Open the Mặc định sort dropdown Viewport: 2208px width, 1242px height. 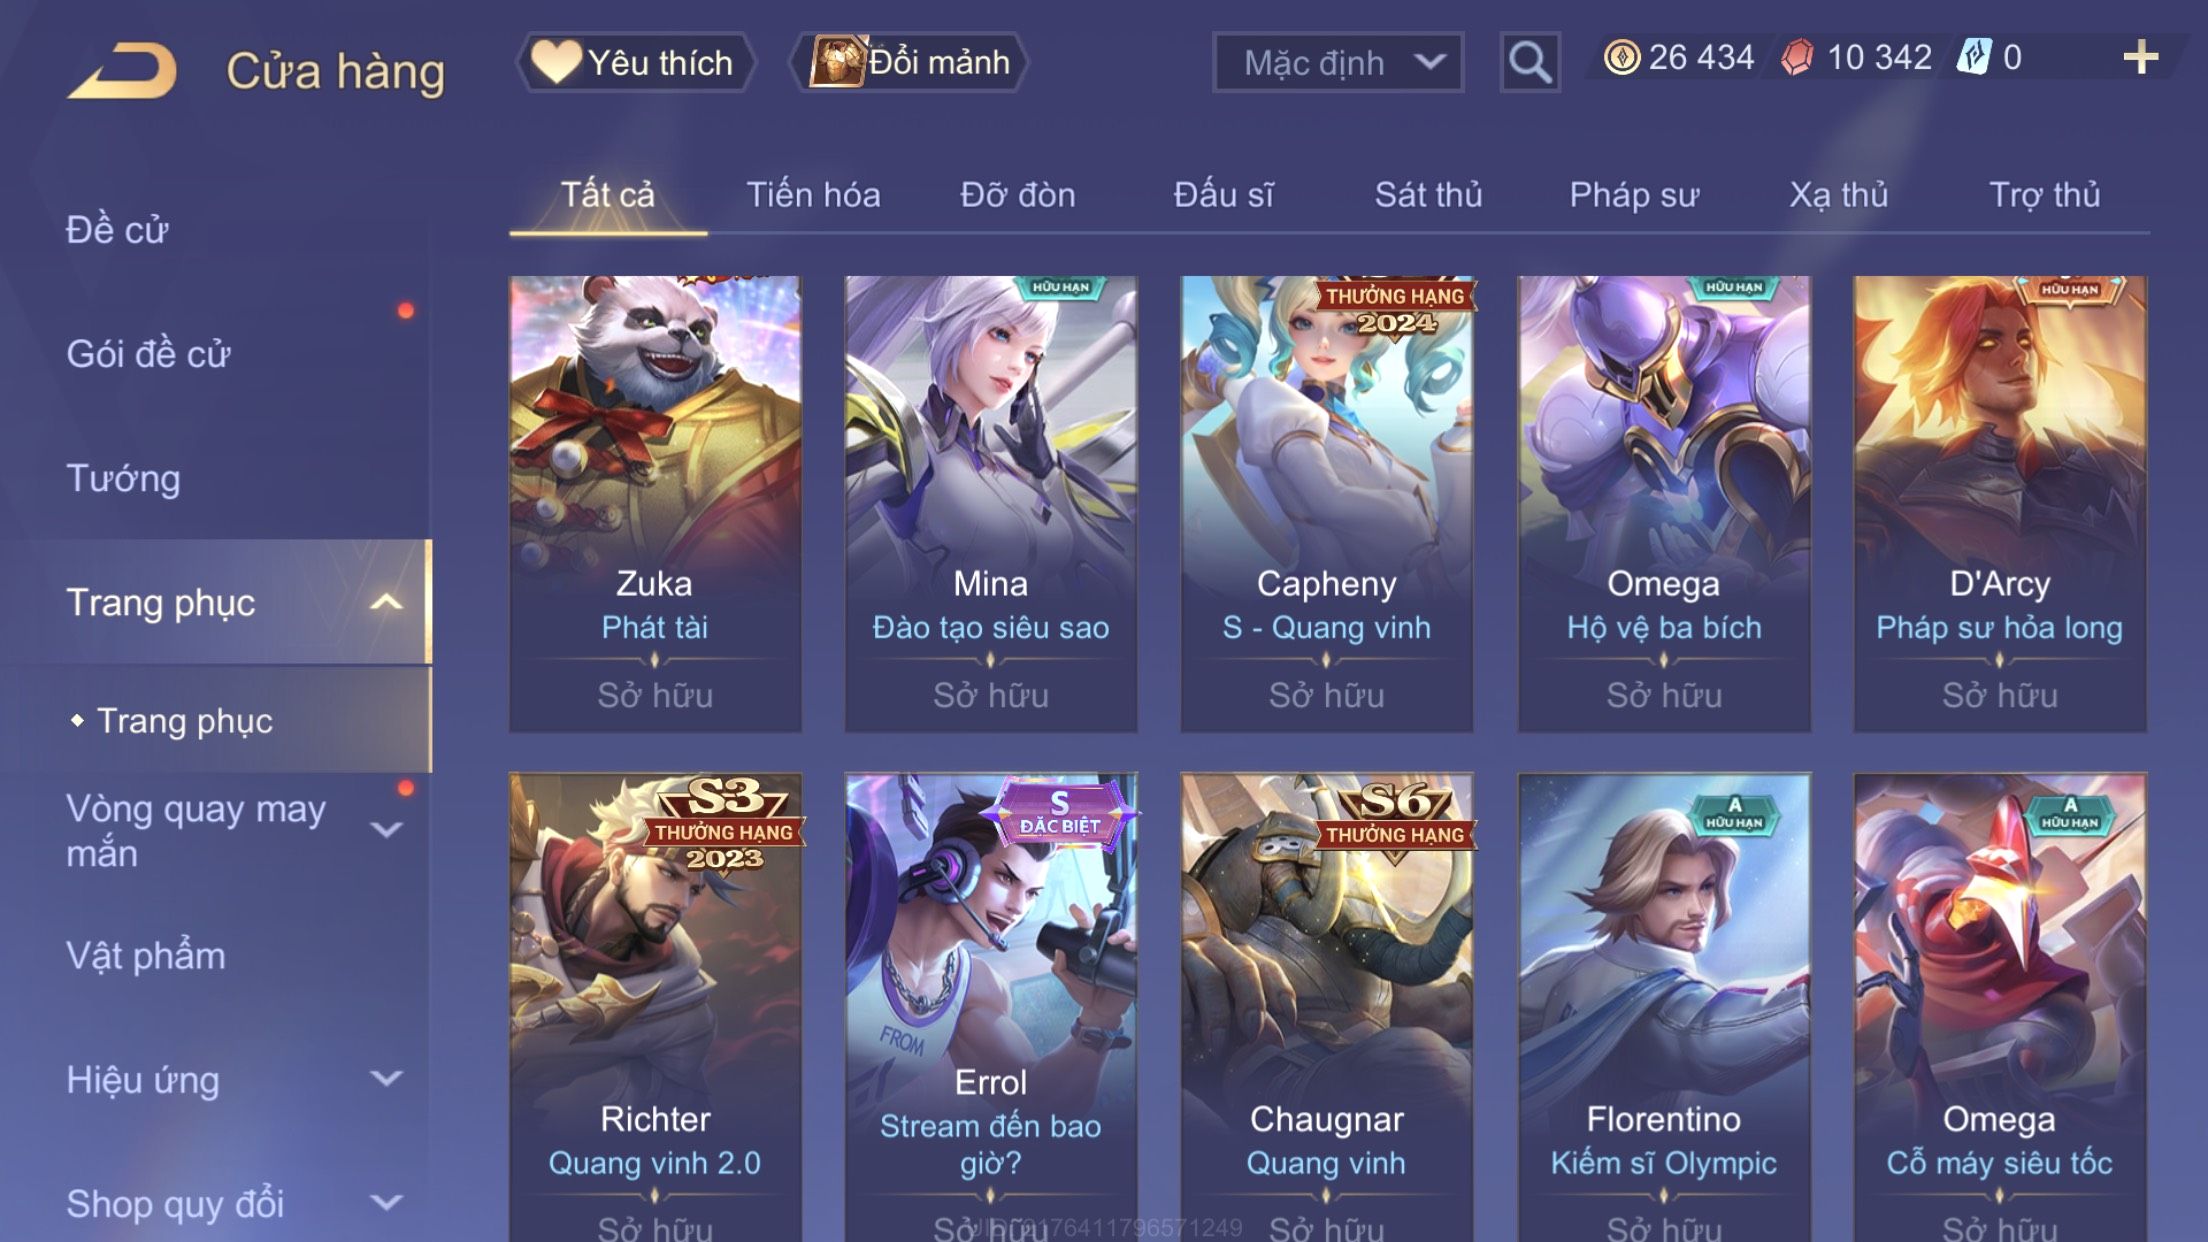[x=1338, y=62]
